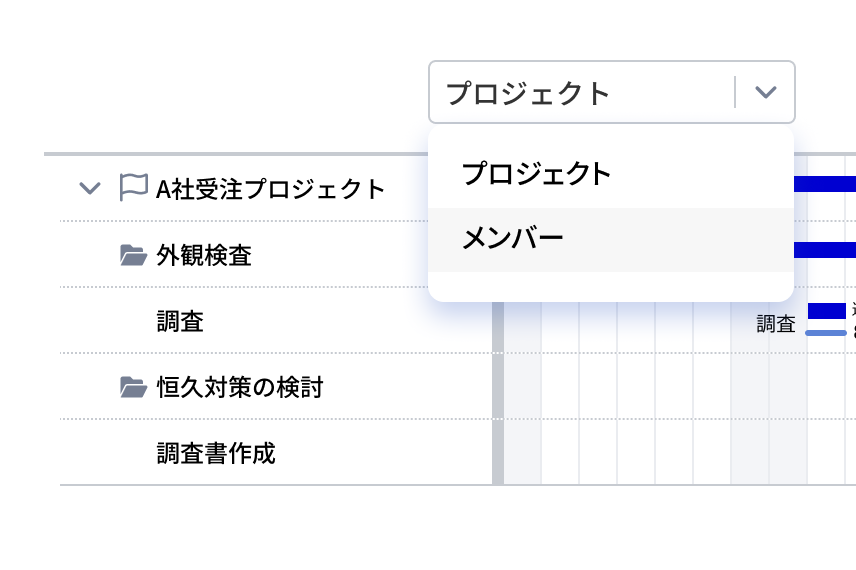Open the プロジェクト dropdown arrow

765,93
